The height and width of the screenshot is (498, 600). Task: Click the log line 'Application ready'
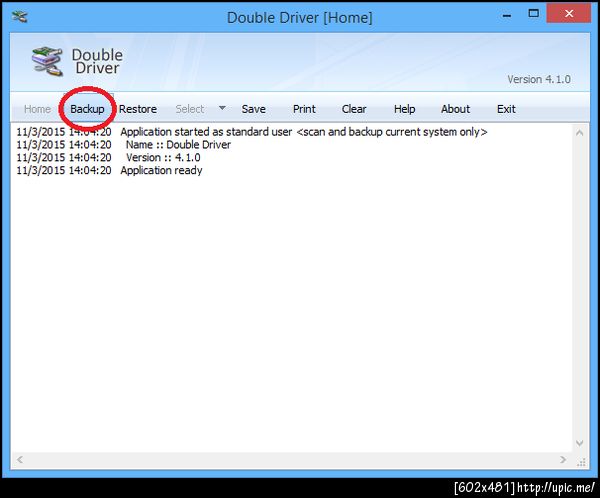pos(109,170)
